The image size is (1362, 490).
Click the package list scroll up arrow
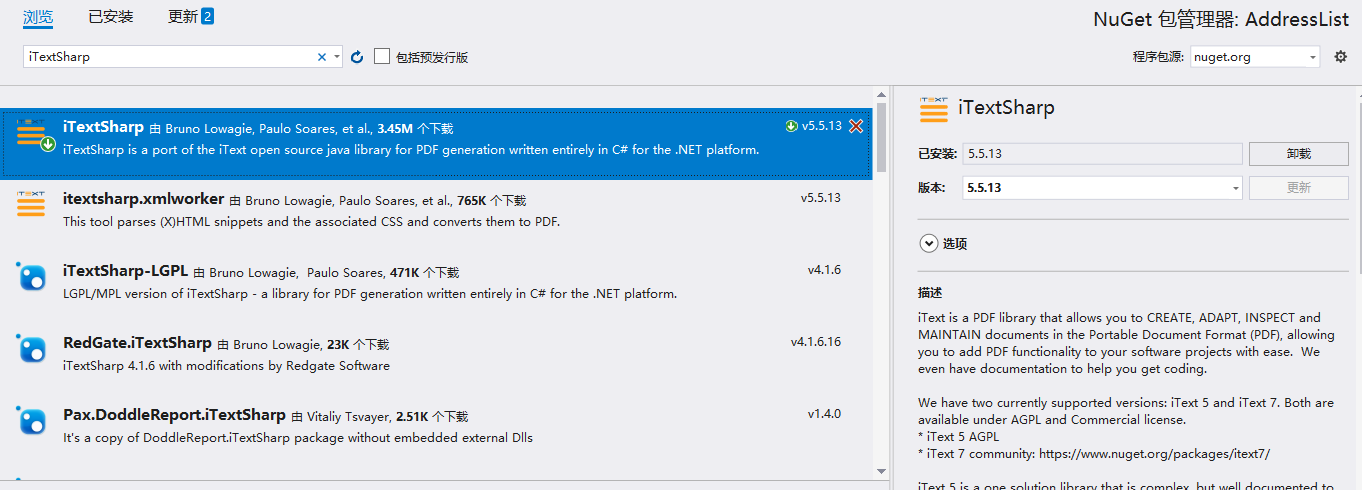(881, 93)
